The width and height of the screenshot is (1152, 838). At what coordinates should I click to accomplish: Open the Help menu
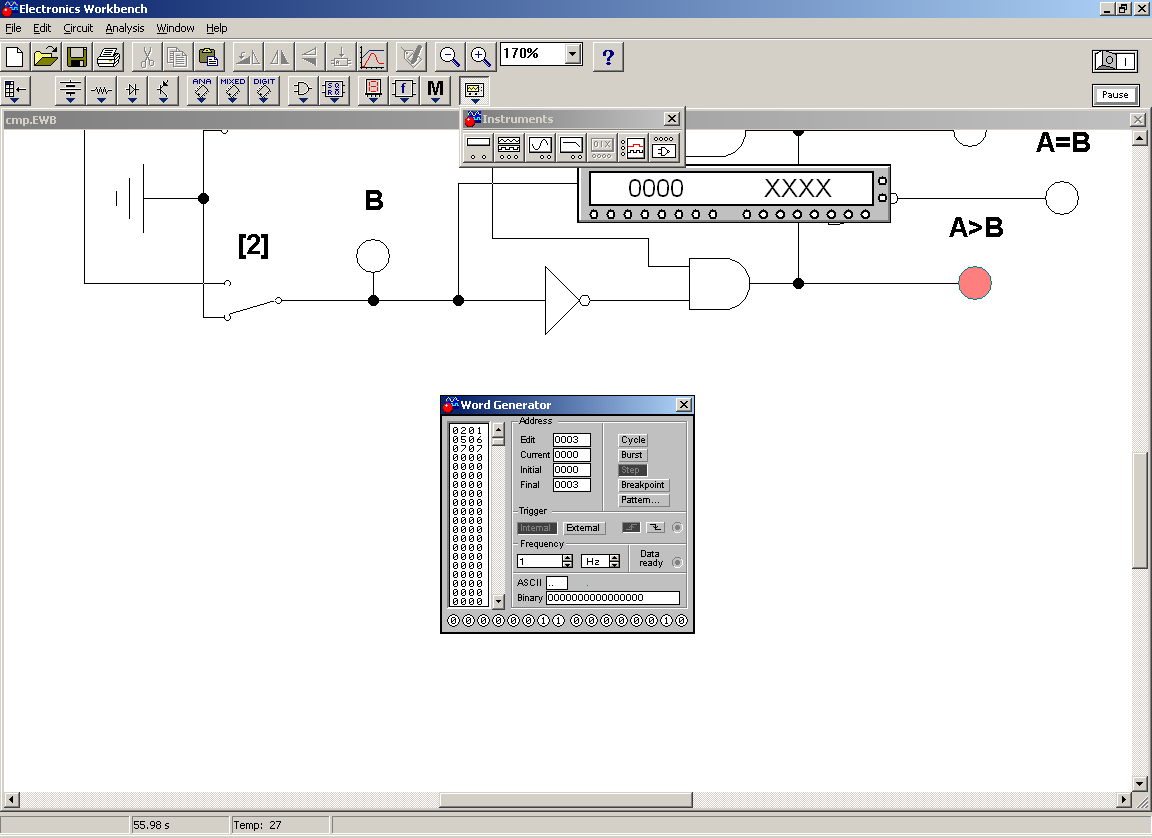click(216, 28)
